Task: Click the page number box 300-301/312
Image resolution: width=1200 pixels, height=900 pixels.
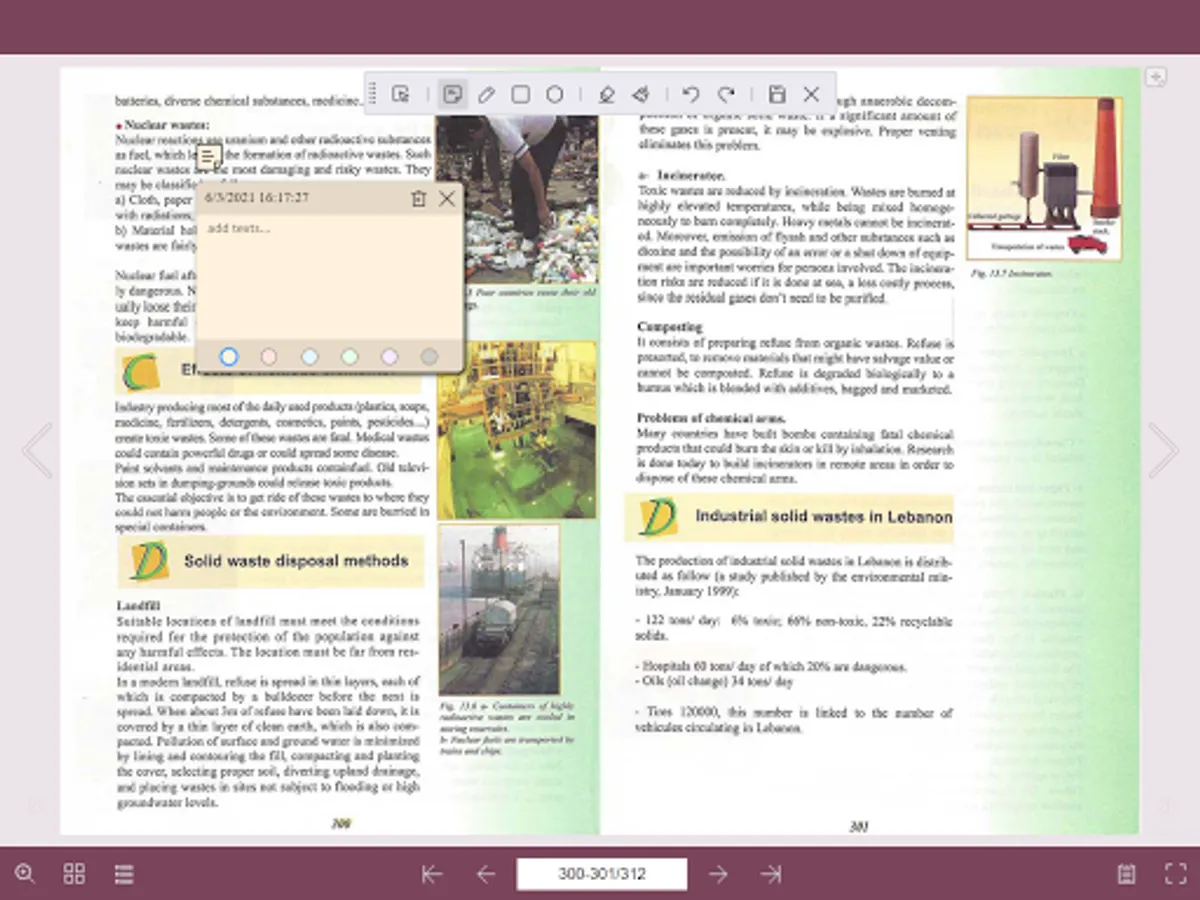Action: point(602,874)
